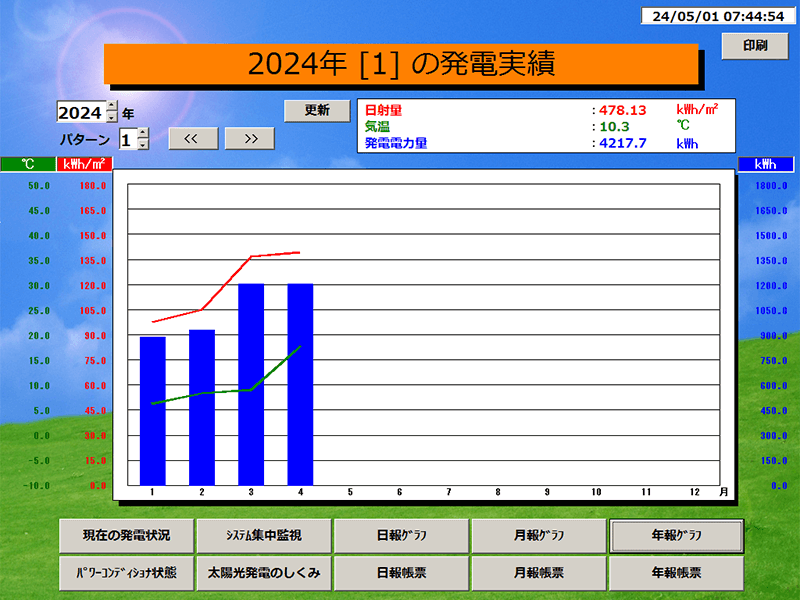Click the blue kWh axis header
The width and height of the screenshot is (800, 600).
tap(765, 164)
